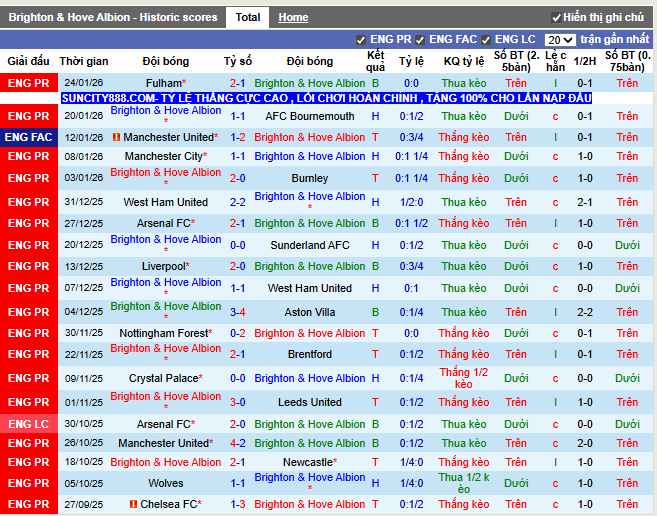Open the SUNCITY888.COM advertisement banner

[x=326, y=98]
